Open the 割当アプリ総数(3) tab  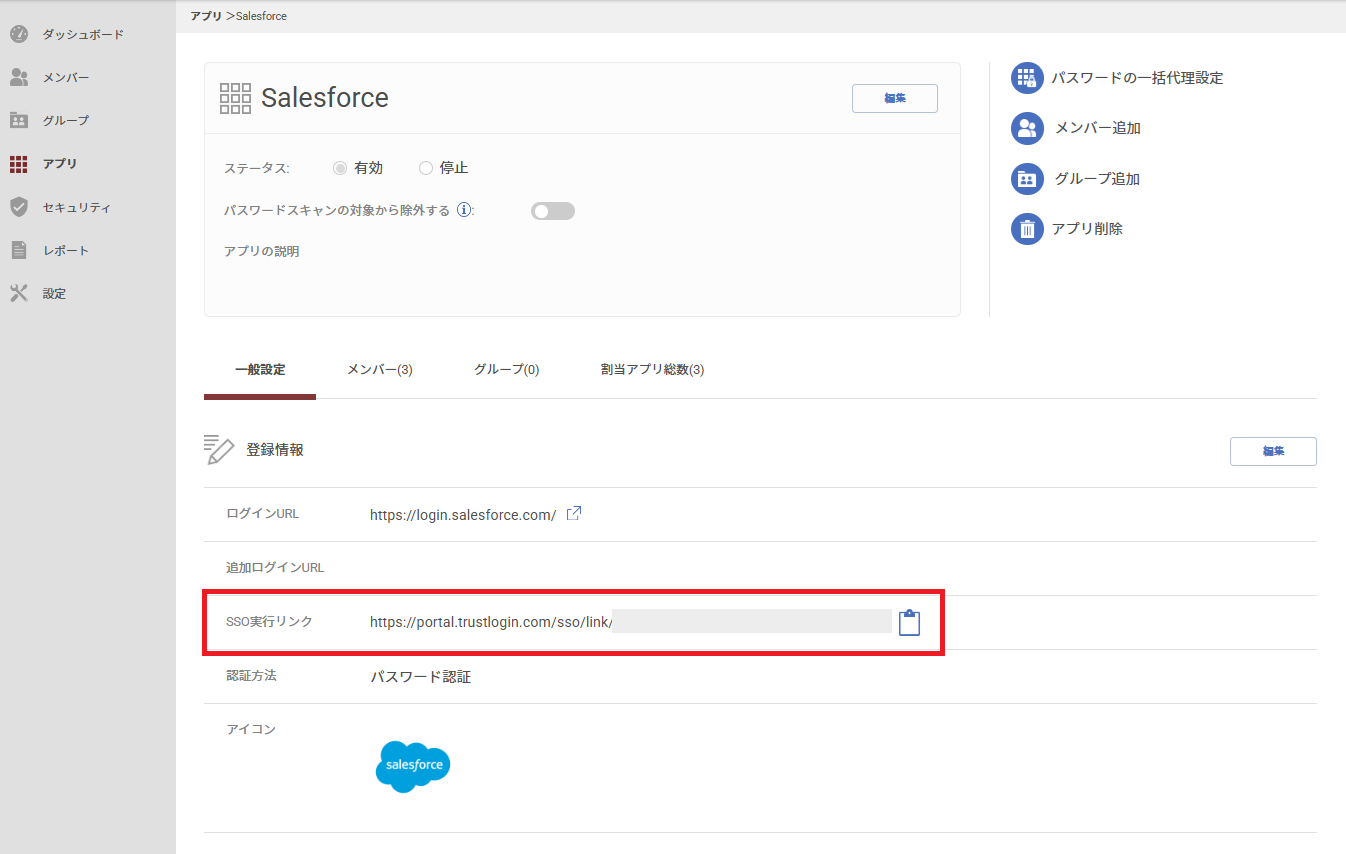[x=653, y=370]
